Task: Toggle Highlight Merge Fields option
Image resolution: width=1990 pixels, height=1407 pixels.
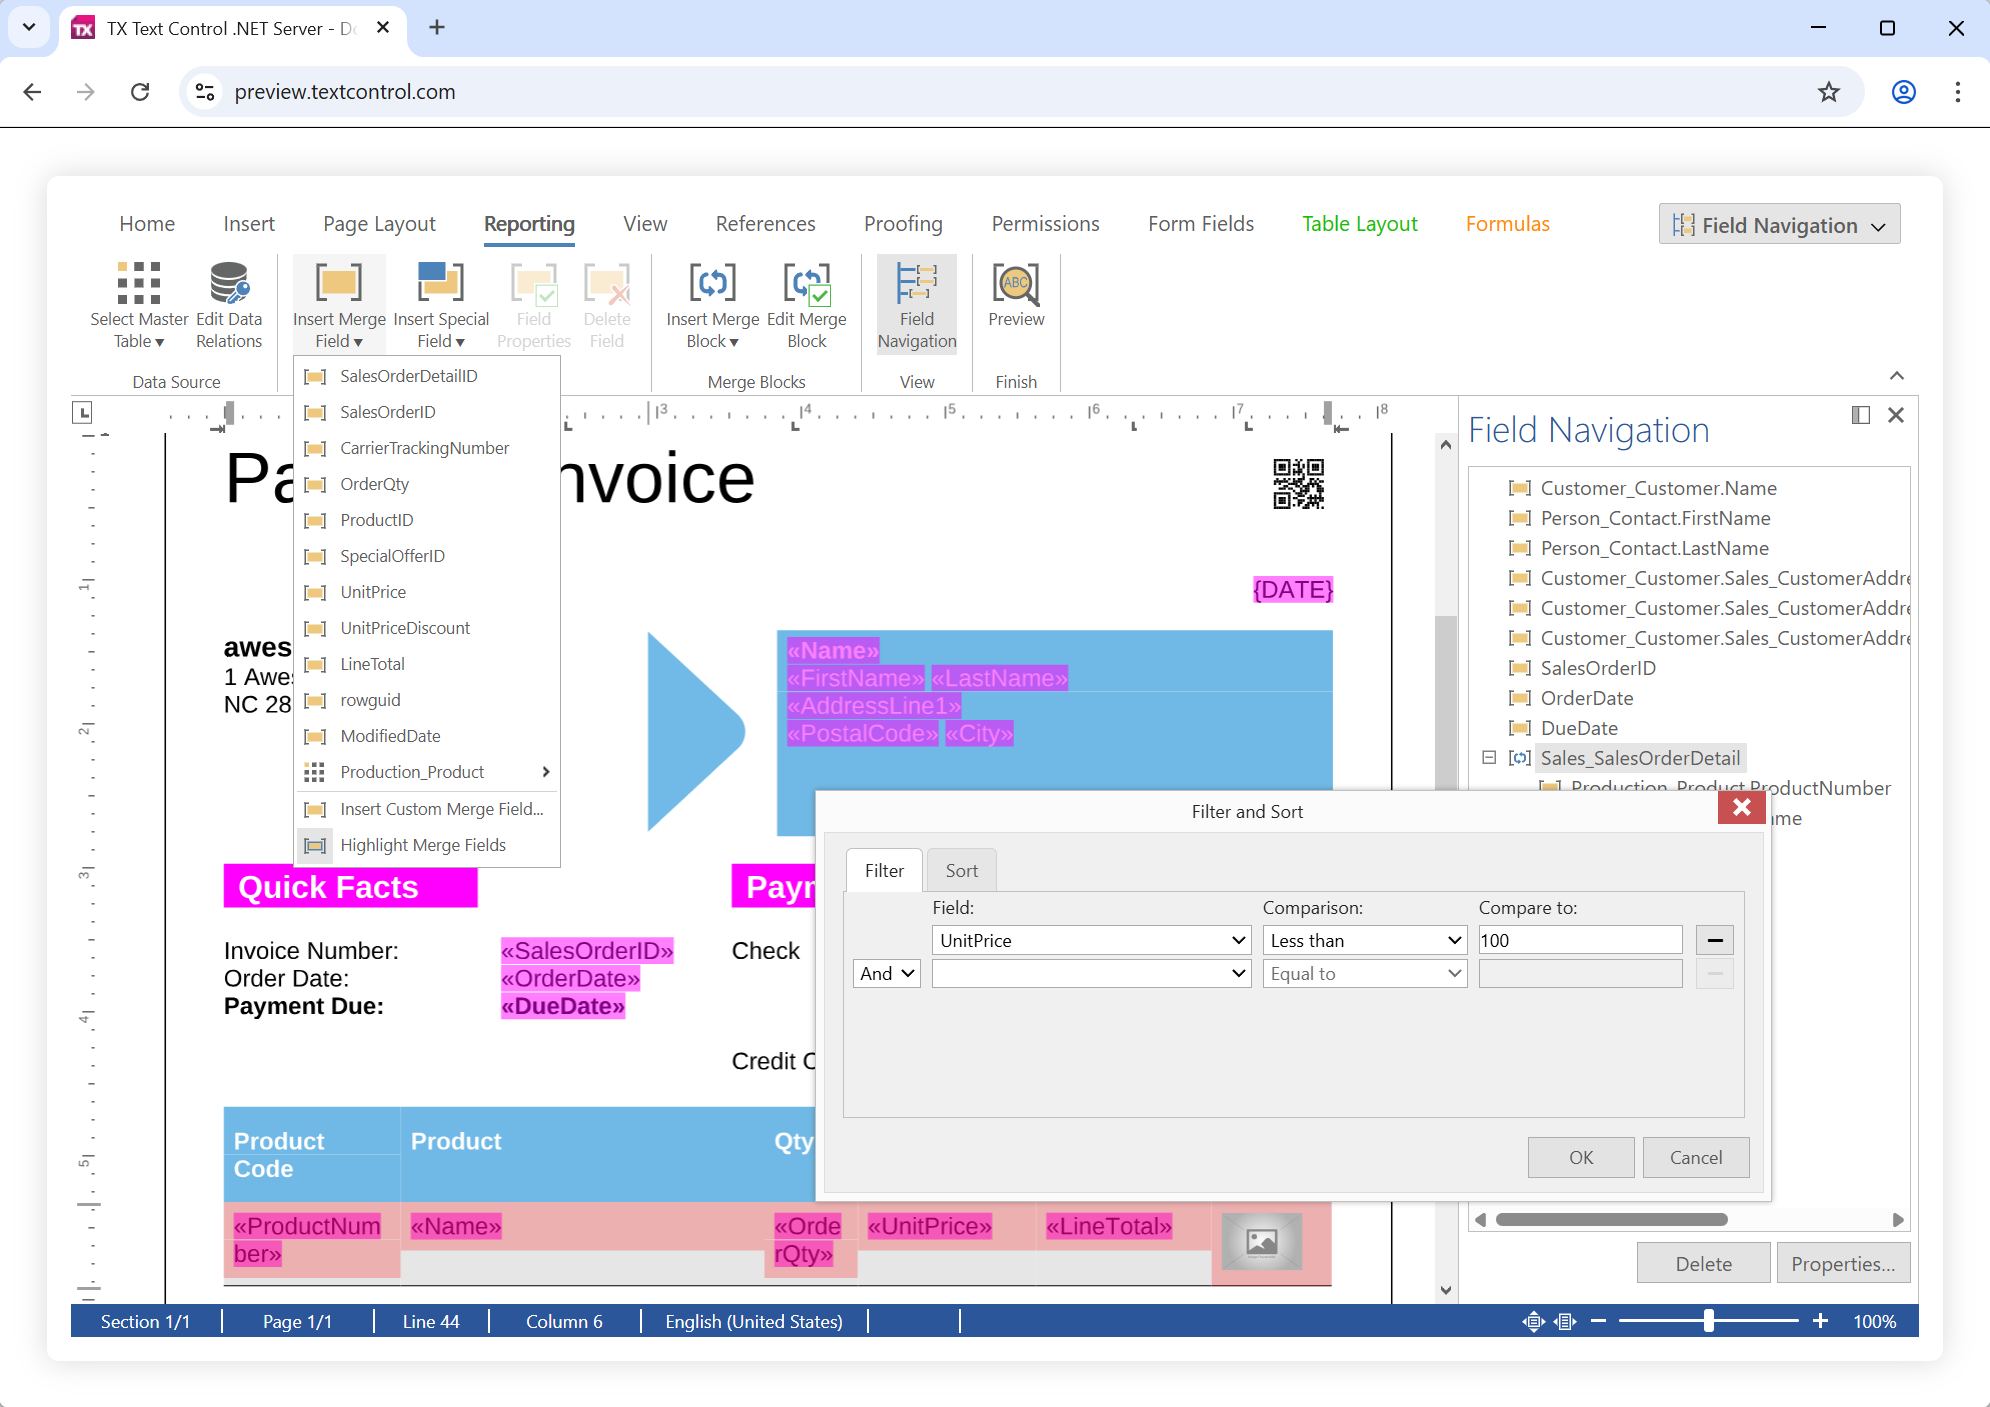Action: pyautogui.click(x=422, y=845)
